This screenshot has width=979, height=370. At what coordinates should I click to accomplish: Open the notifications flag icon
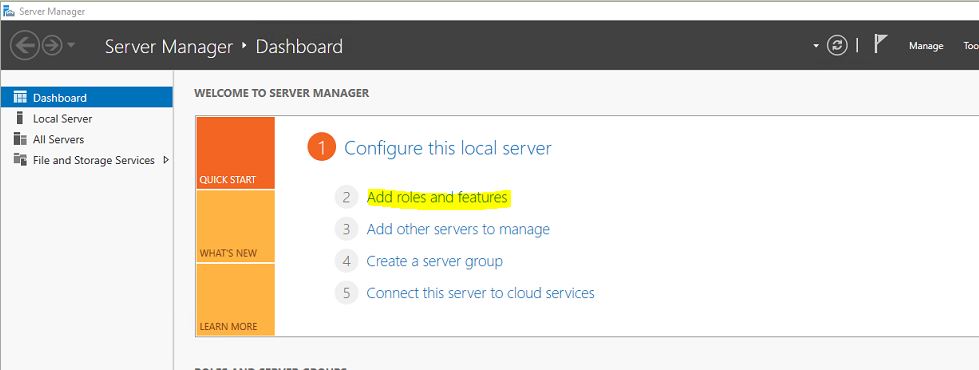(880, 44)
